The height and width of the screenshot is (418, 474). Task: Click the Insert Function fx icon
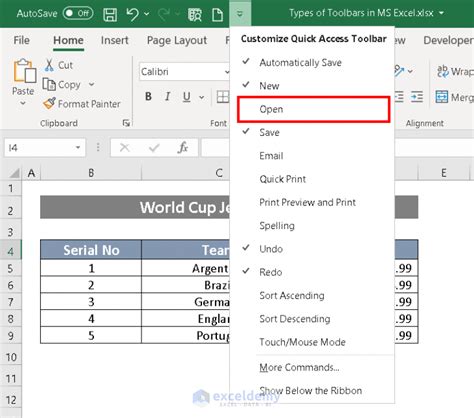pos(183,147)
